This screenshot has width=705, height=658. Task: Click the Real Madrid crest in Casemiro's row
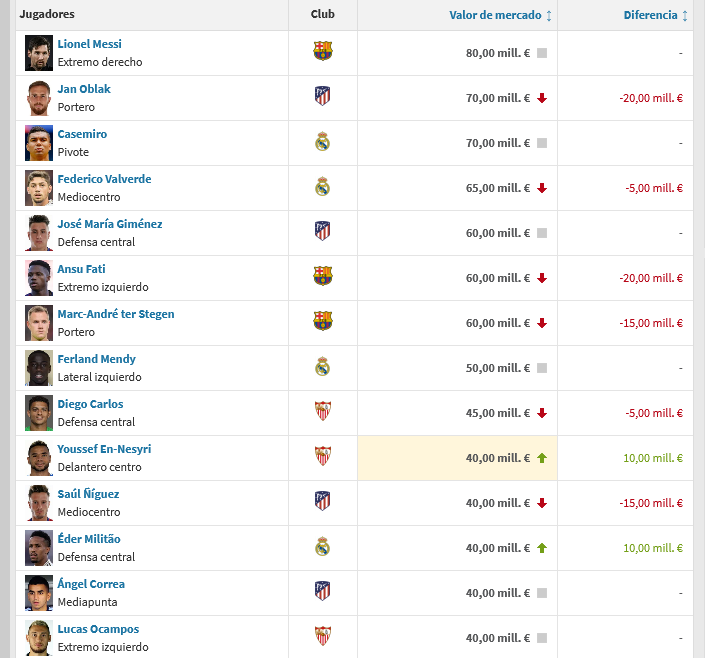point(322,141)
